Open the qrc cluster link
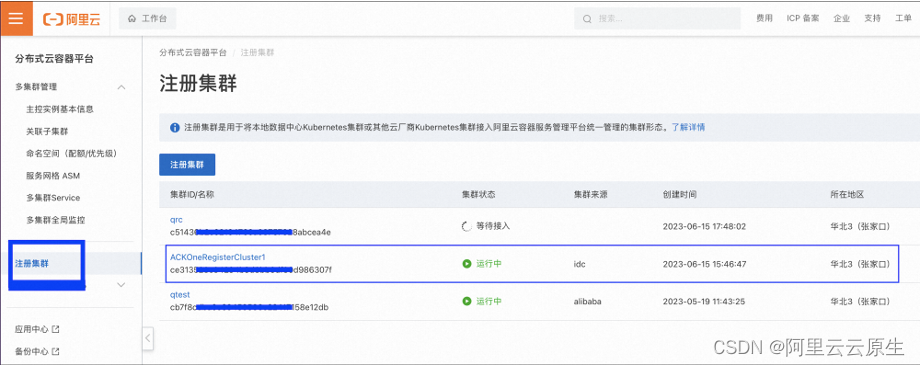 click(176, 220)
